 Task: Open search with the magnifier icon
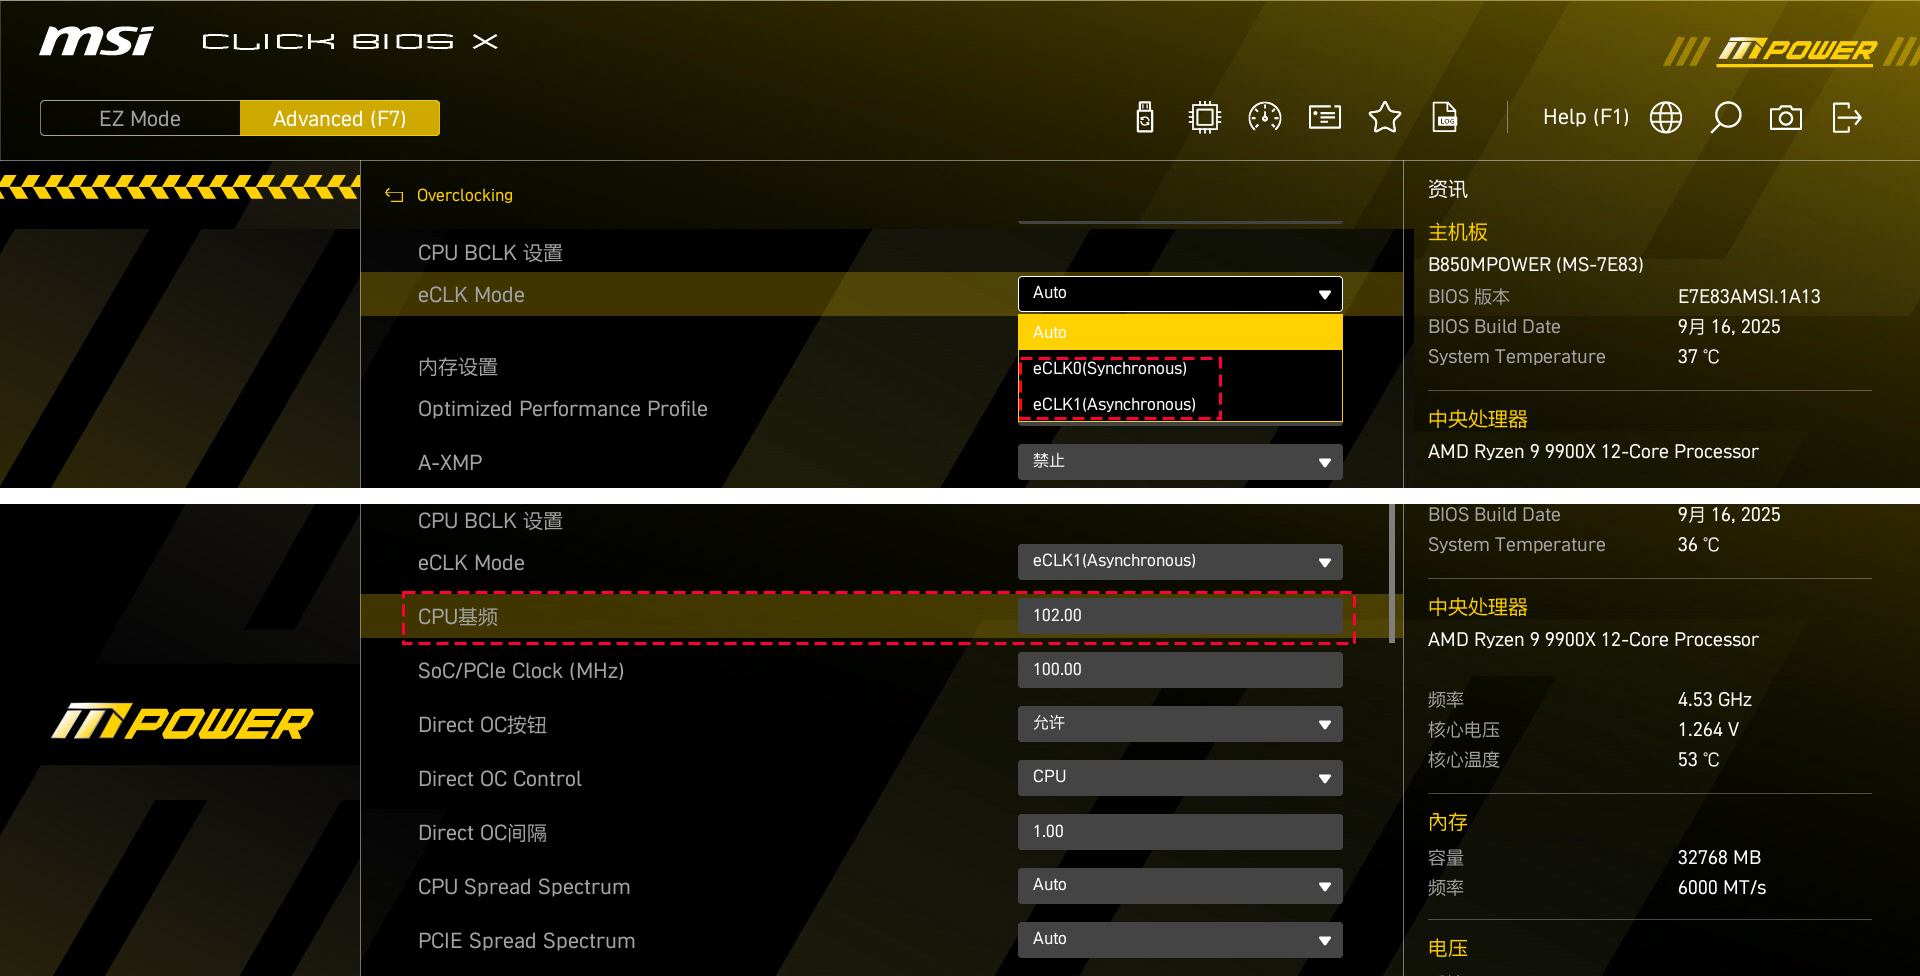coord(1726,118)
